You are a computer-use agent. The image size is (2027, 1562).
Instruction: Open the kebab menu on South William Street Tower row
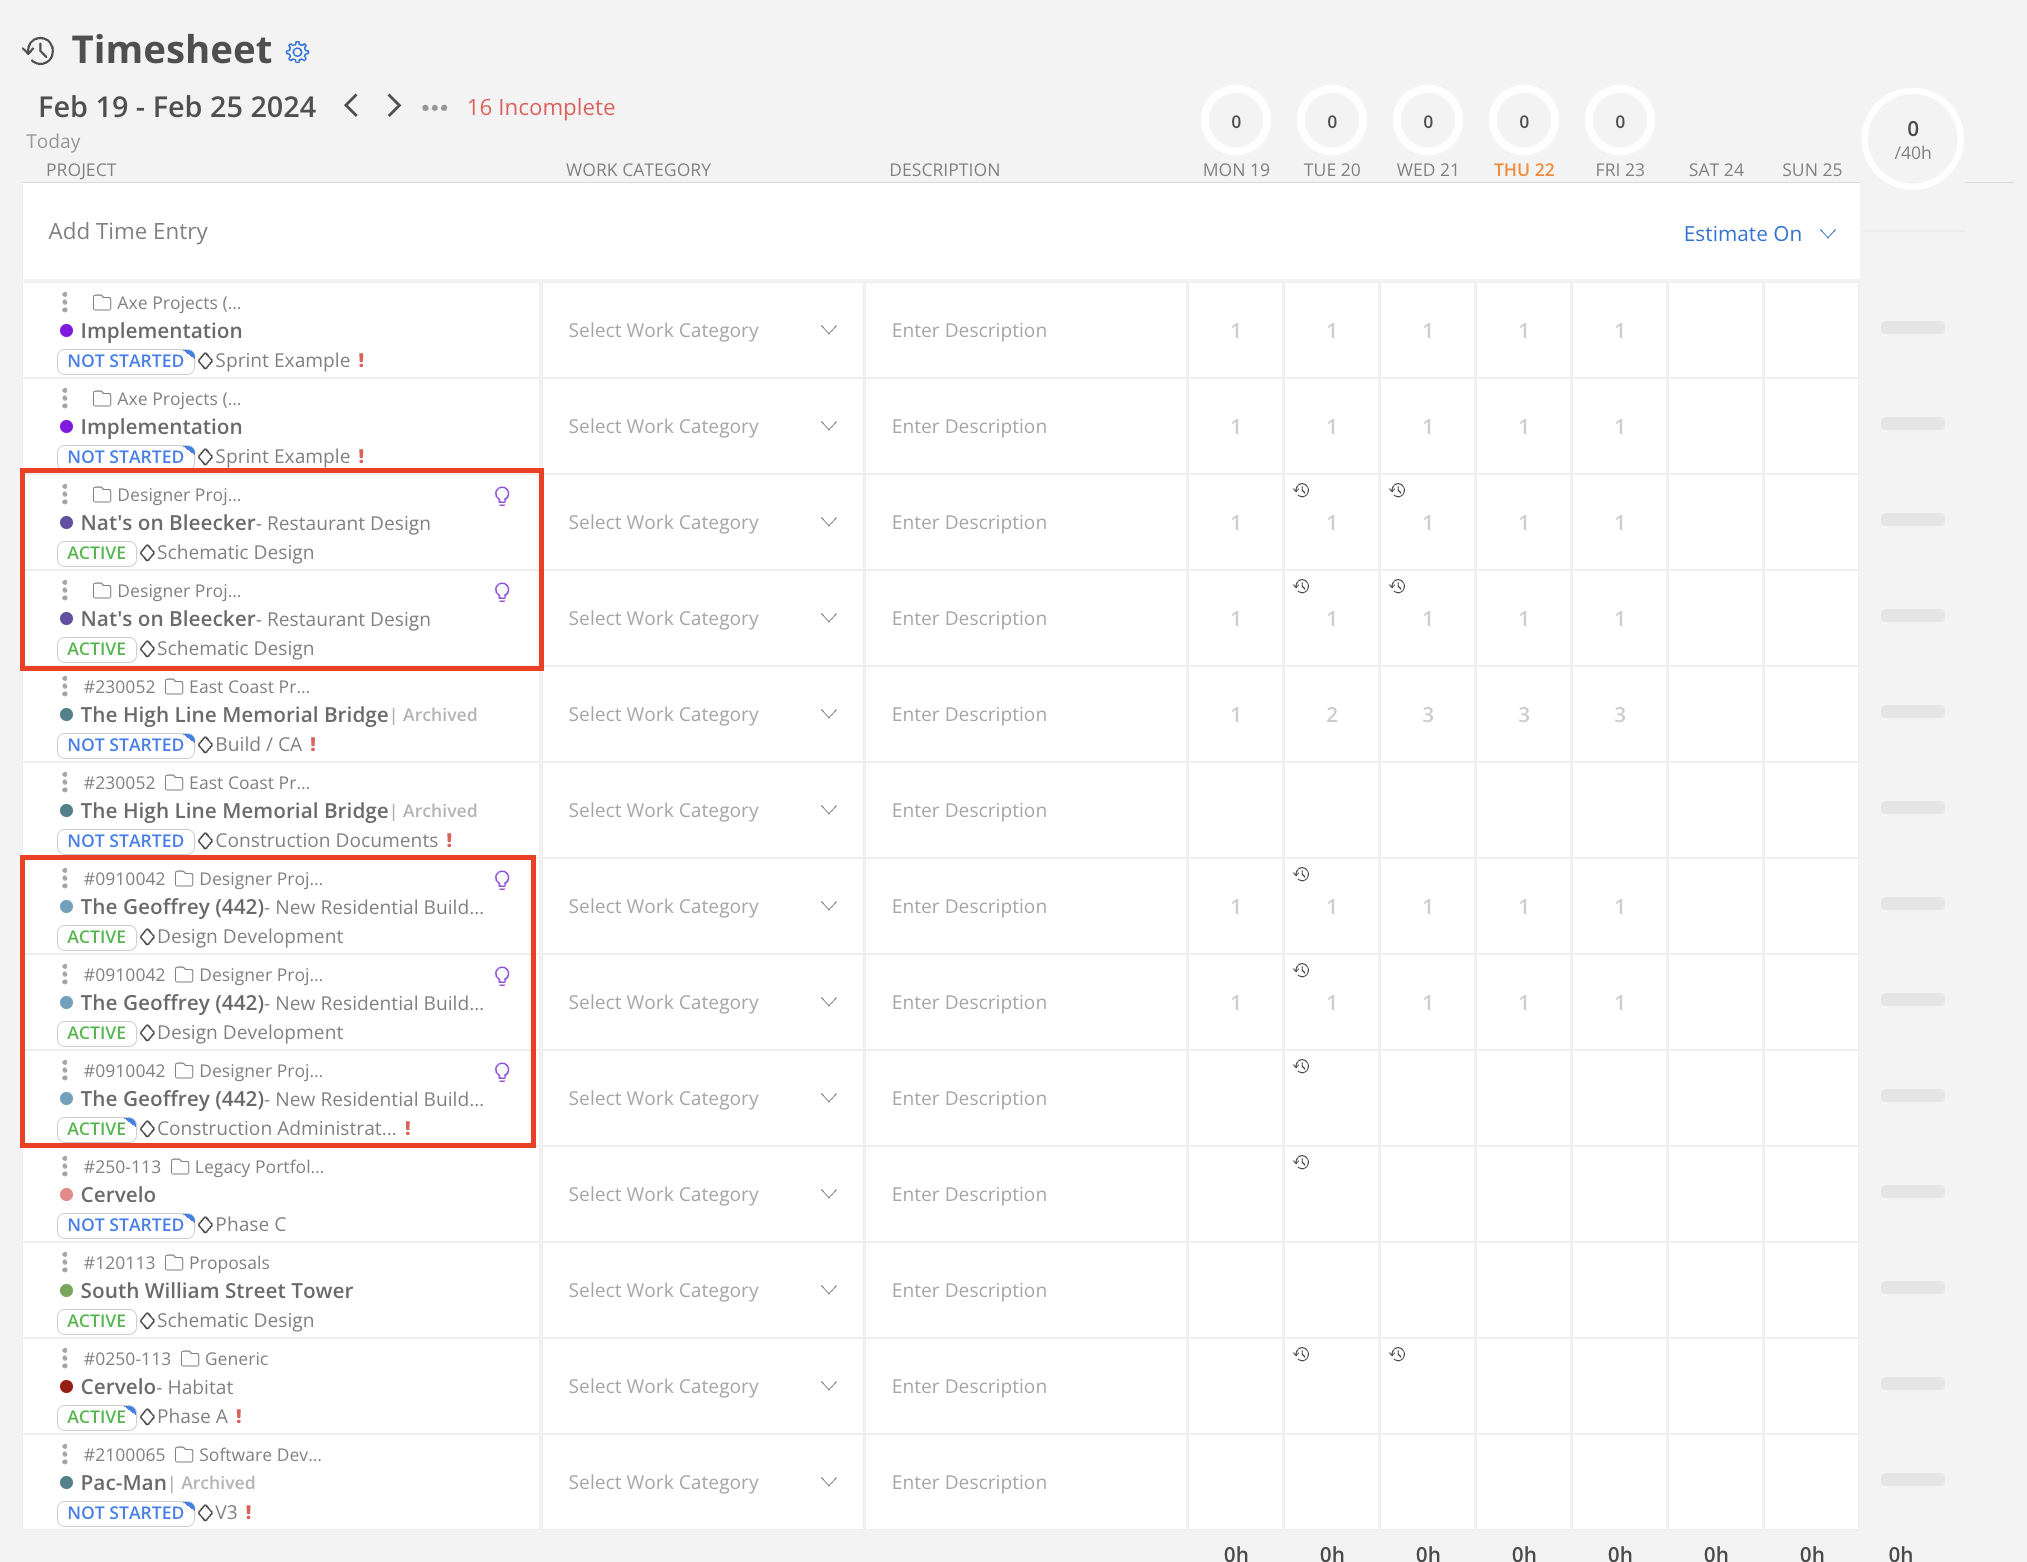[x=64, y=1262]
